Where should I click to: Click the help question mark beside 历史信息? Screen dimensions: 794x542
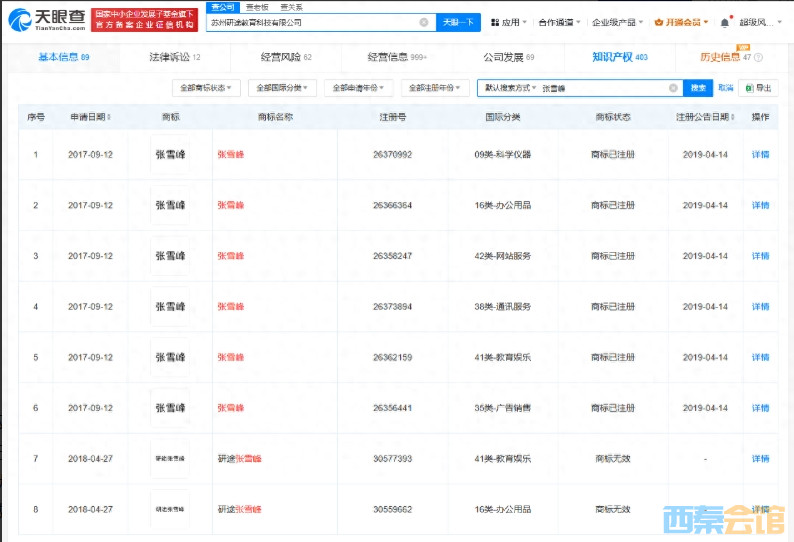758,57
